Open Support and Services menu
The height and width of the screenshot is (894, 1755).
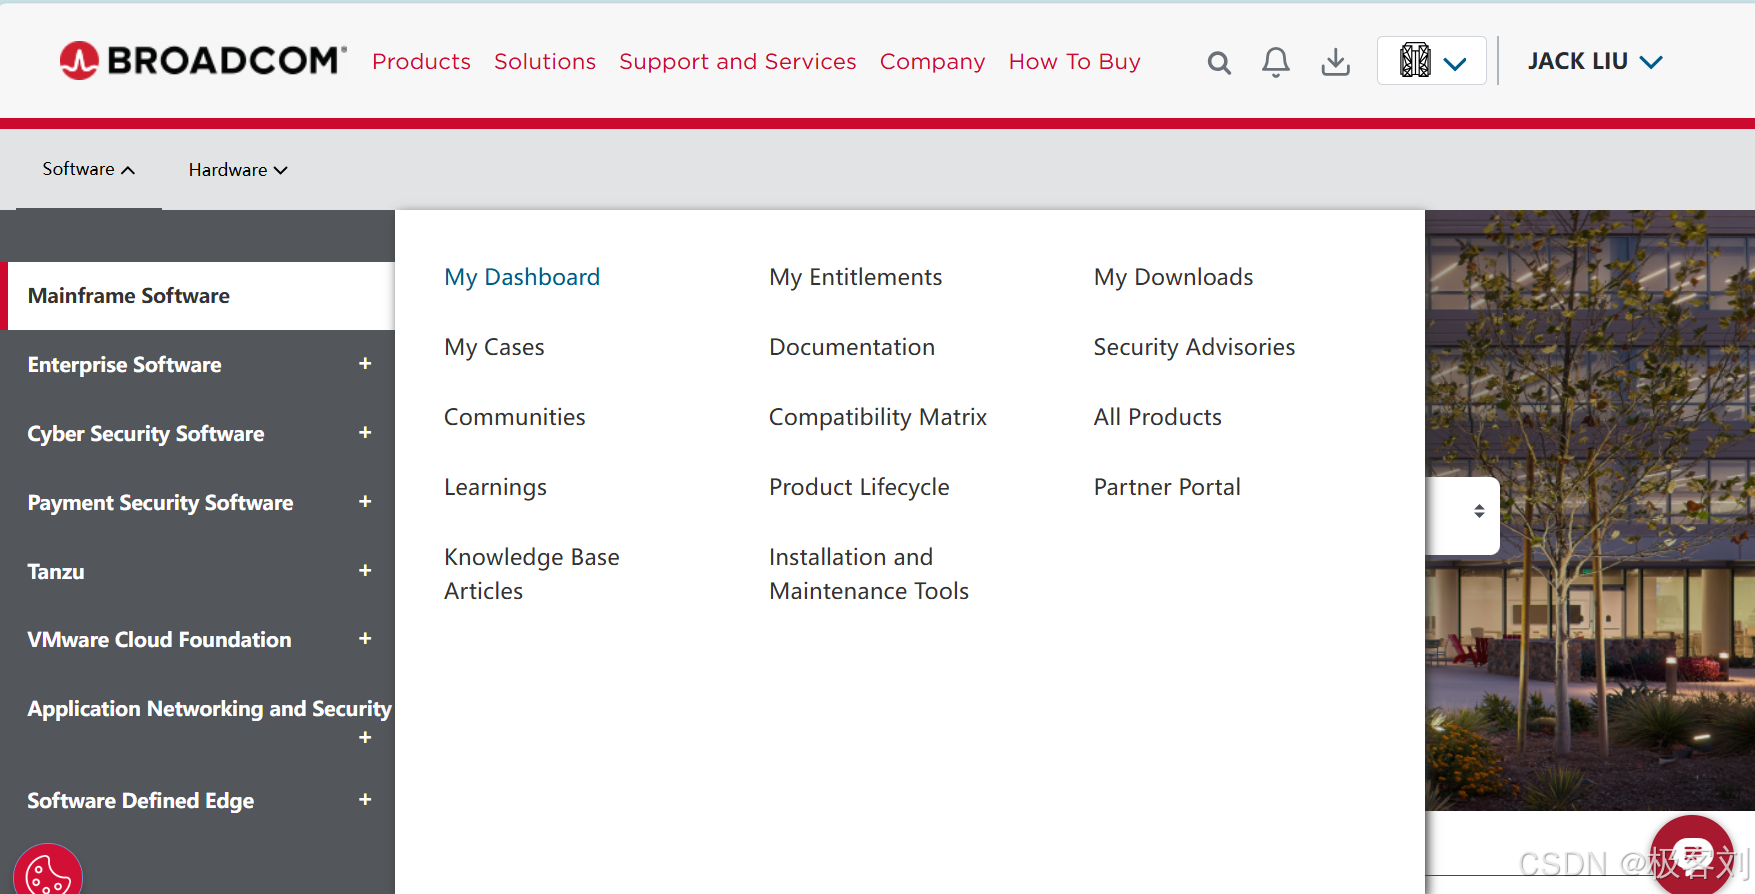[x=738, y=62]
